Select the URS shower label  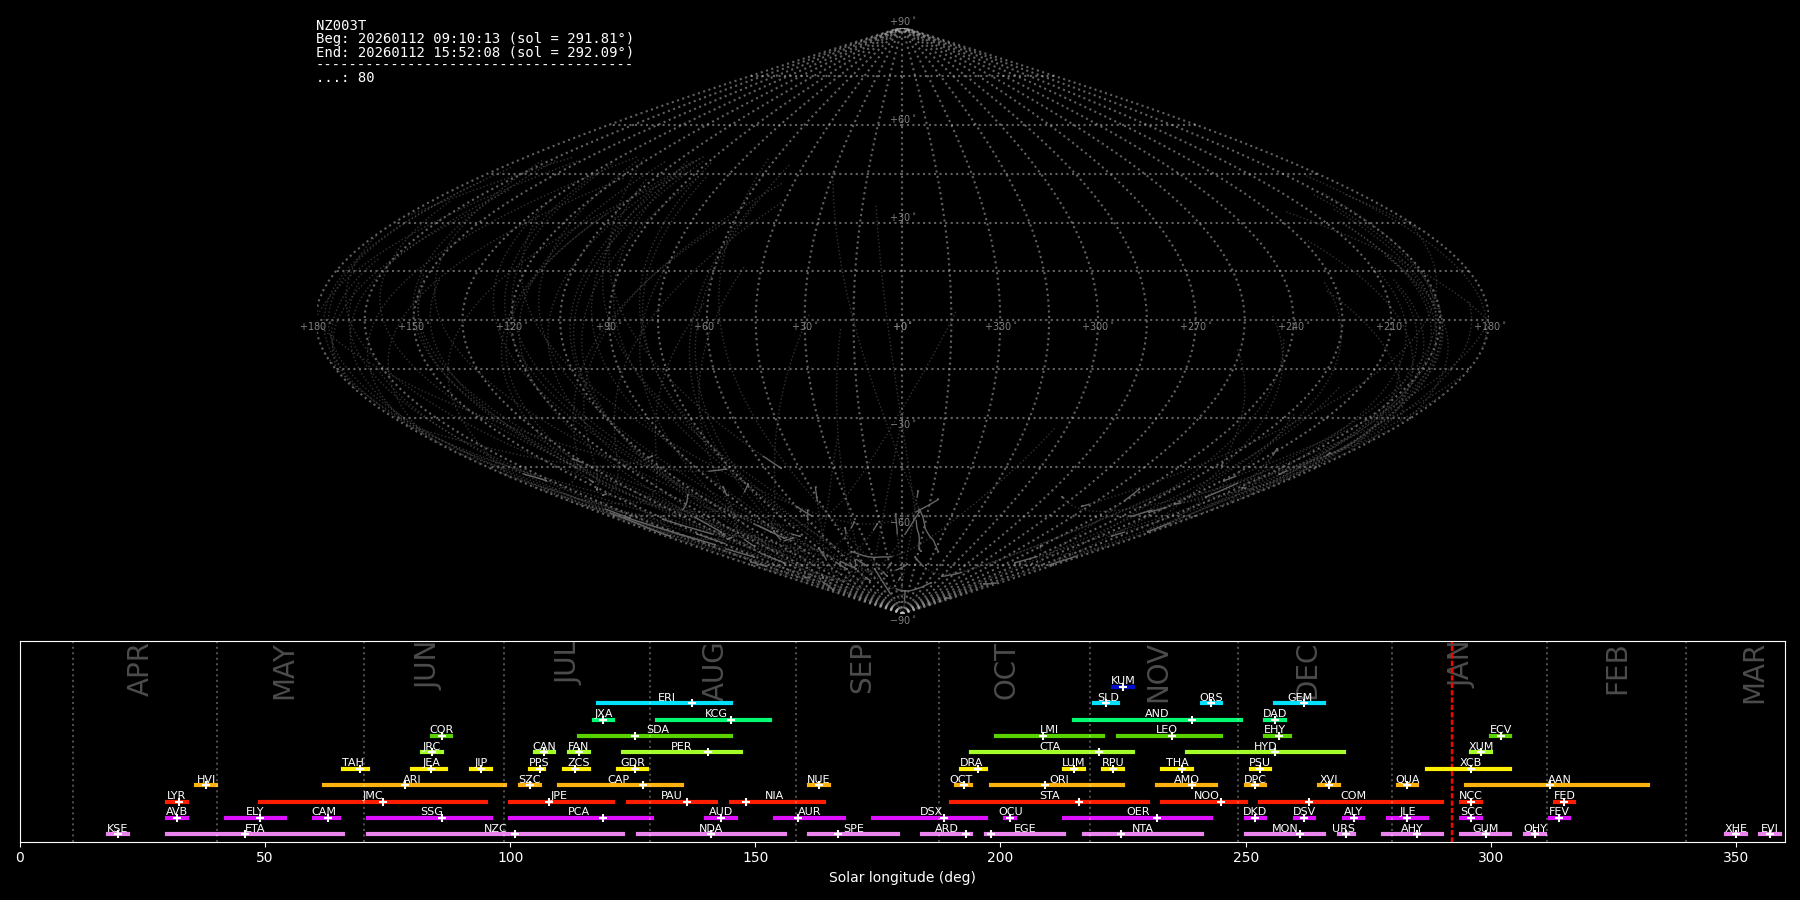(x=1343, y=829)
